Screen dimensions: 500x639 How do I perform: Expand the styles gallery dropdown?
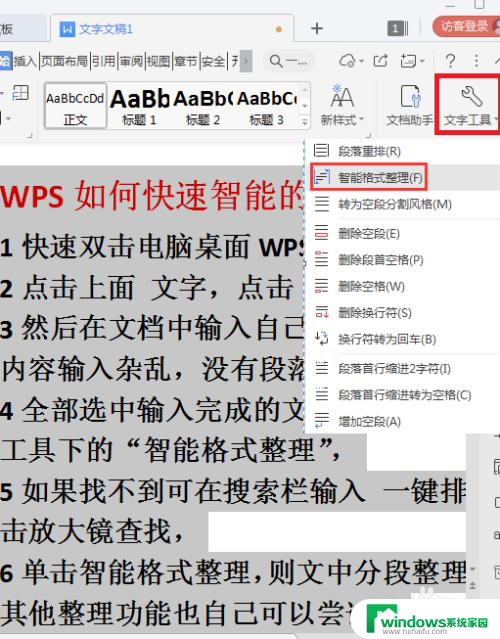[x=304, y=121]
